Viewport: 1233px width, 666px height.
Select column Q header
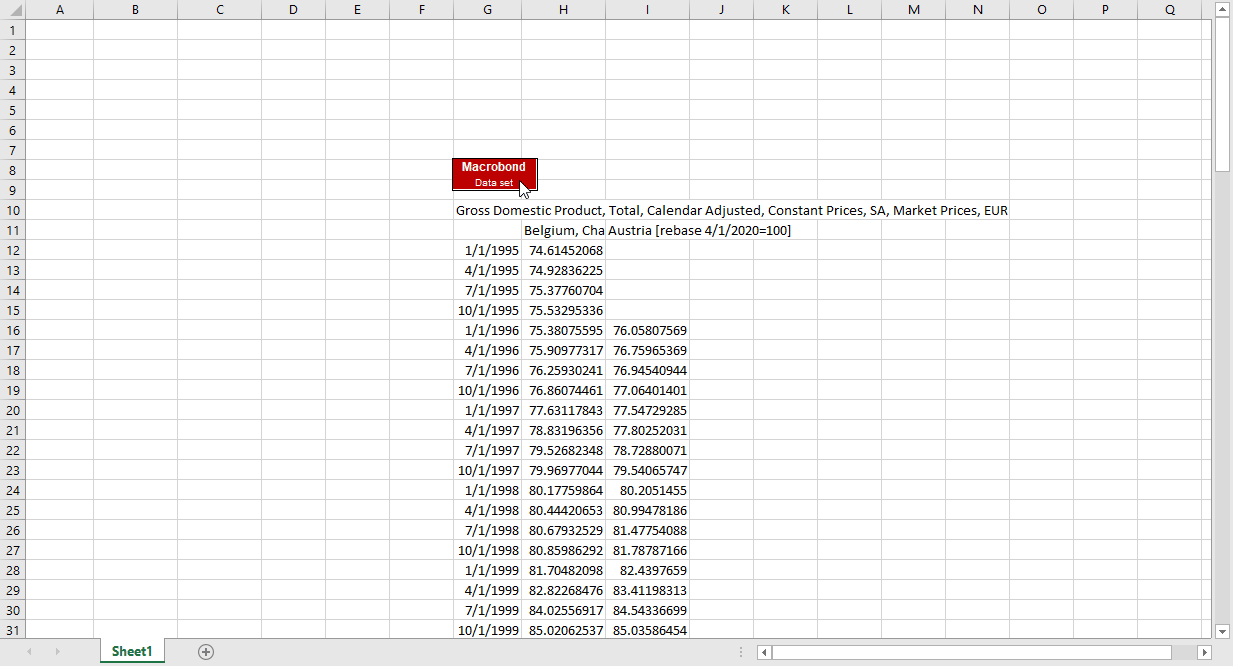[1170, 9]
